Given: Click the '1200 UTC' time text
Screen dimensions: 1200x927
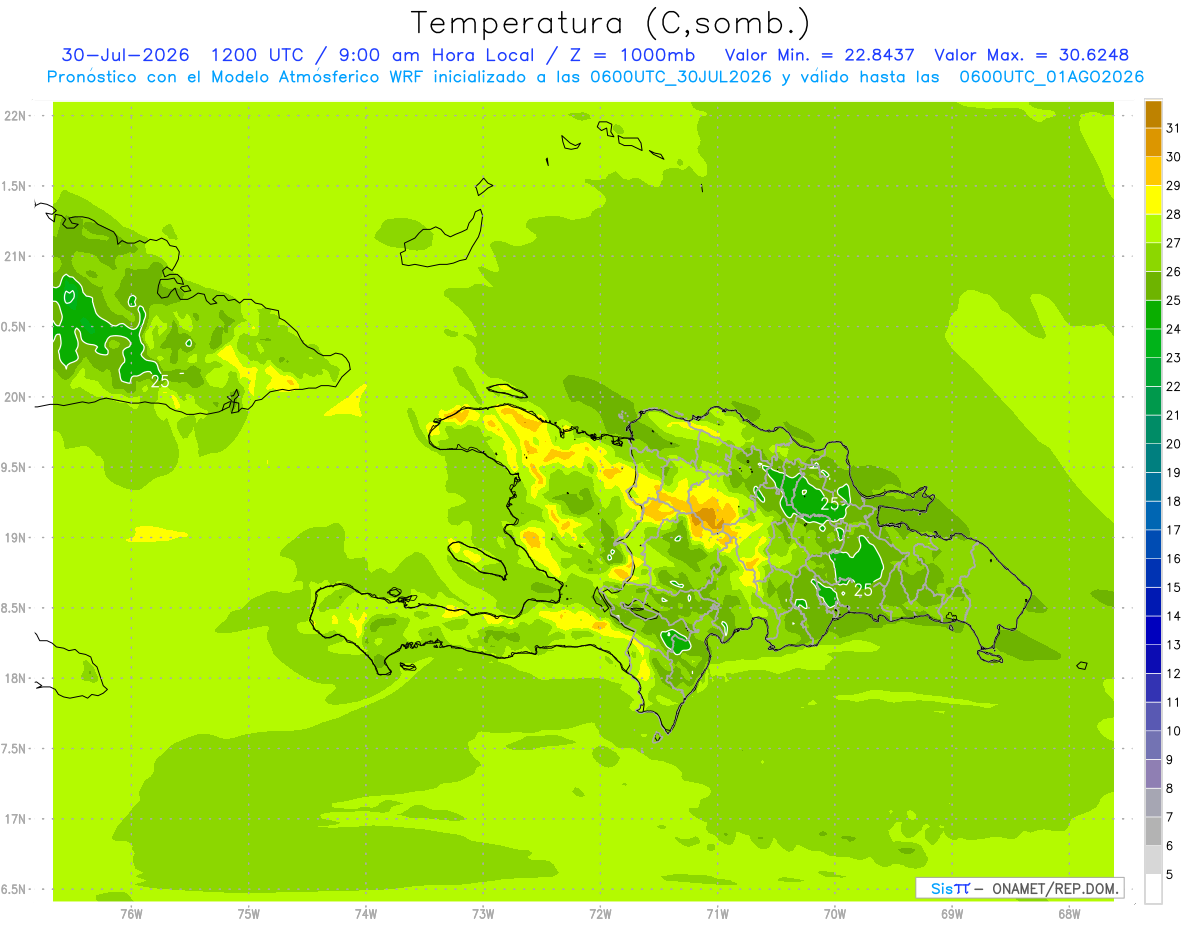Looking at the screenshot, I should point(258,55).
